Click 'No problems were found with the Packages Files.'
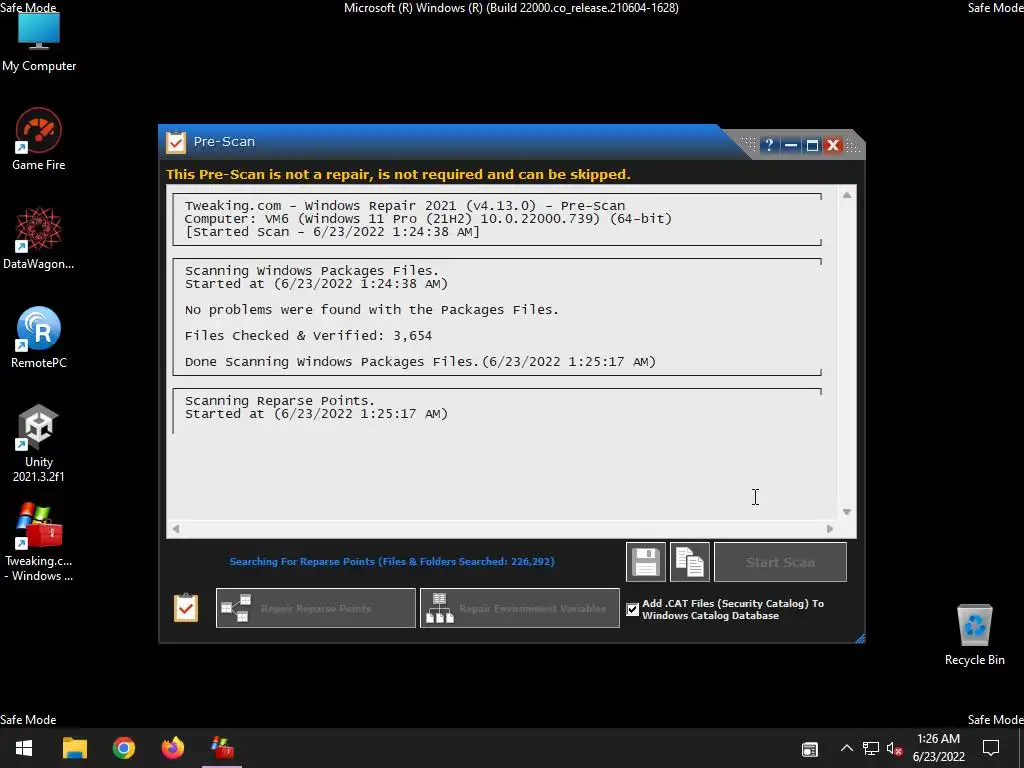This screenshot has height=768, width=1024. [x=372, y=310]
